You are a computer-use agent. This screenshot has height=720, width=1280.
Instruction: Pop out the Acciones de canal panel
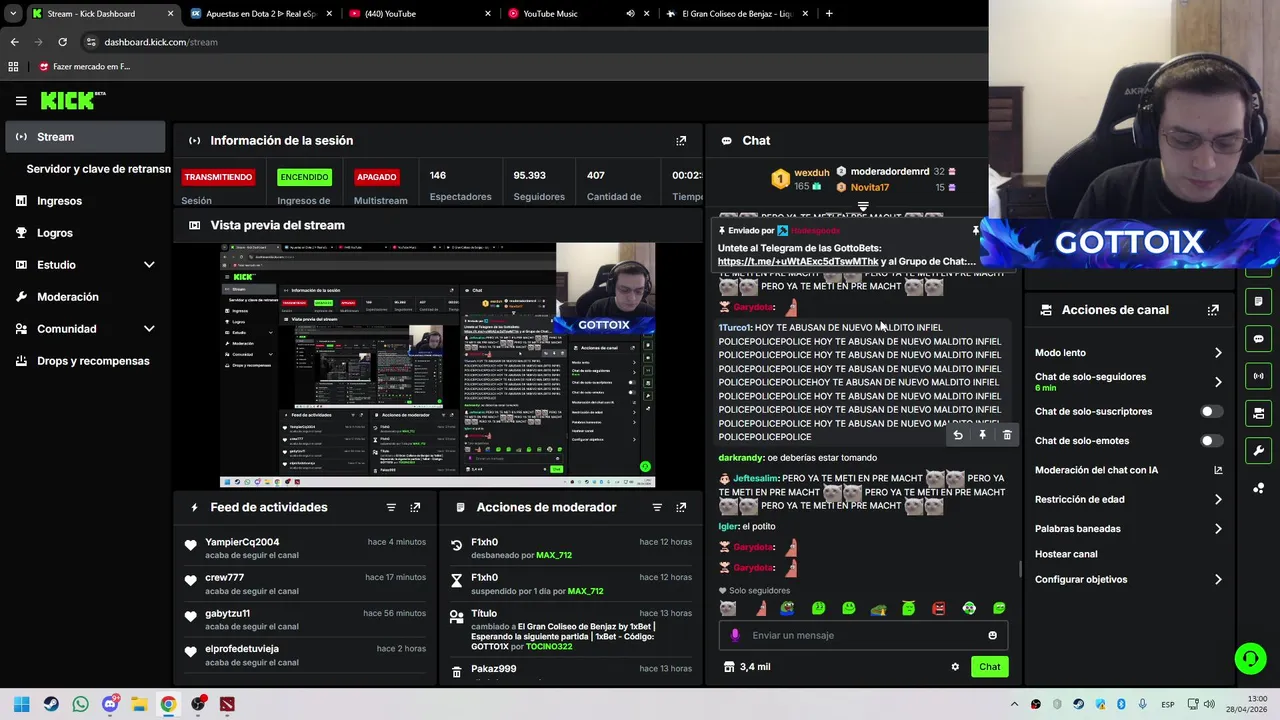tap(1213, 310)
